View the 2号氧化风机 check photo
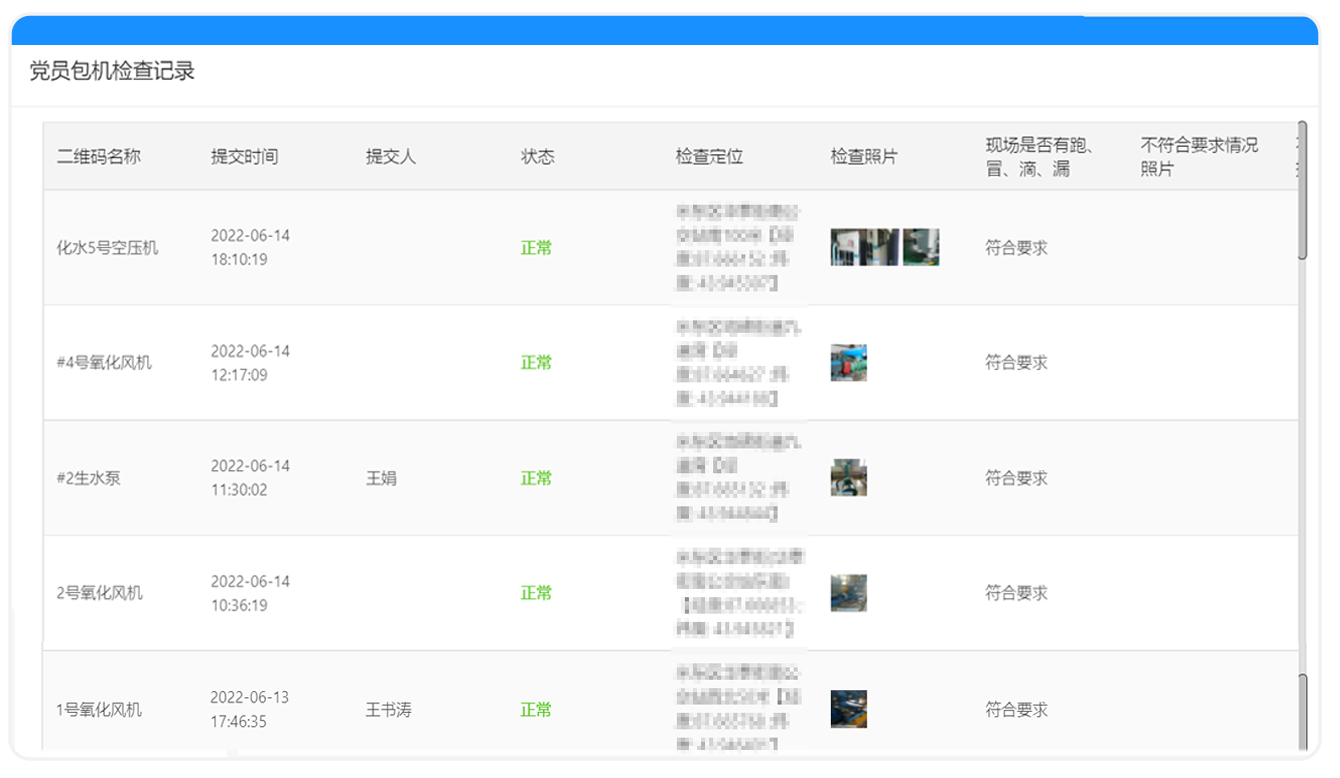This screenshot has width=1340, height=778. click(848, 592)
